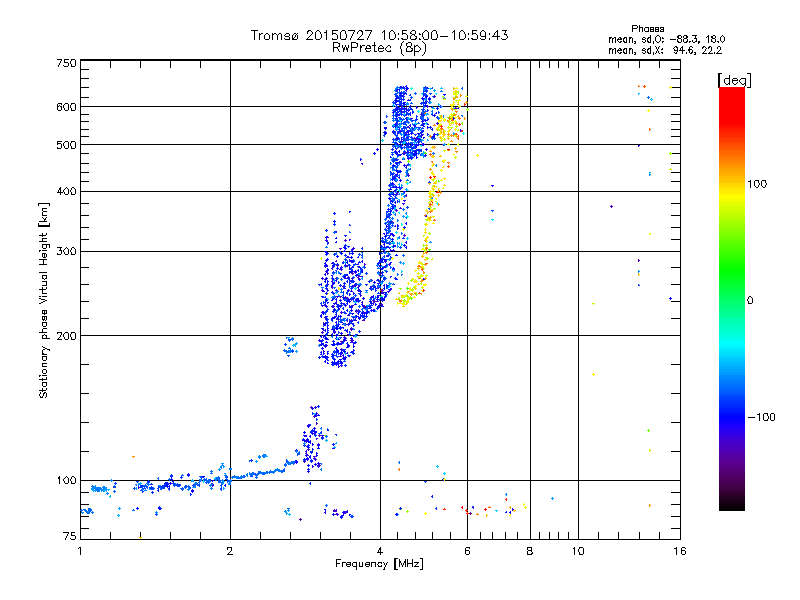Click the x-axis tick label '1'
Viewport: 800px width, 600px height.
[80, 551]
